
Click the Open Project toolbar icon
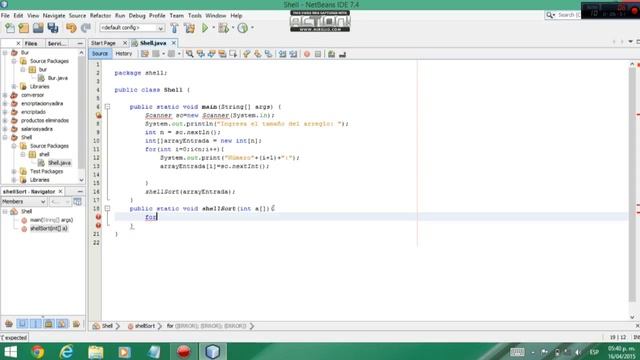tap(38, 28)
